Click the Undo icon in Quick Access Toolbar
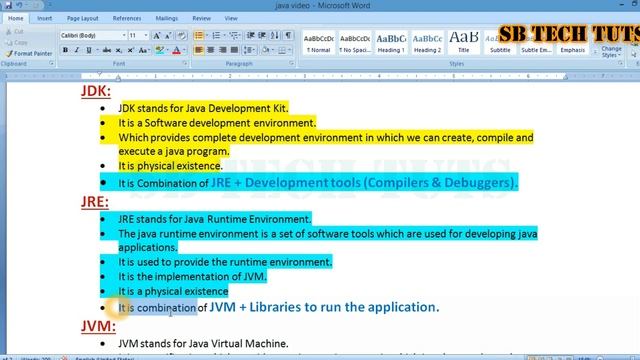 (x=19, y=5)
